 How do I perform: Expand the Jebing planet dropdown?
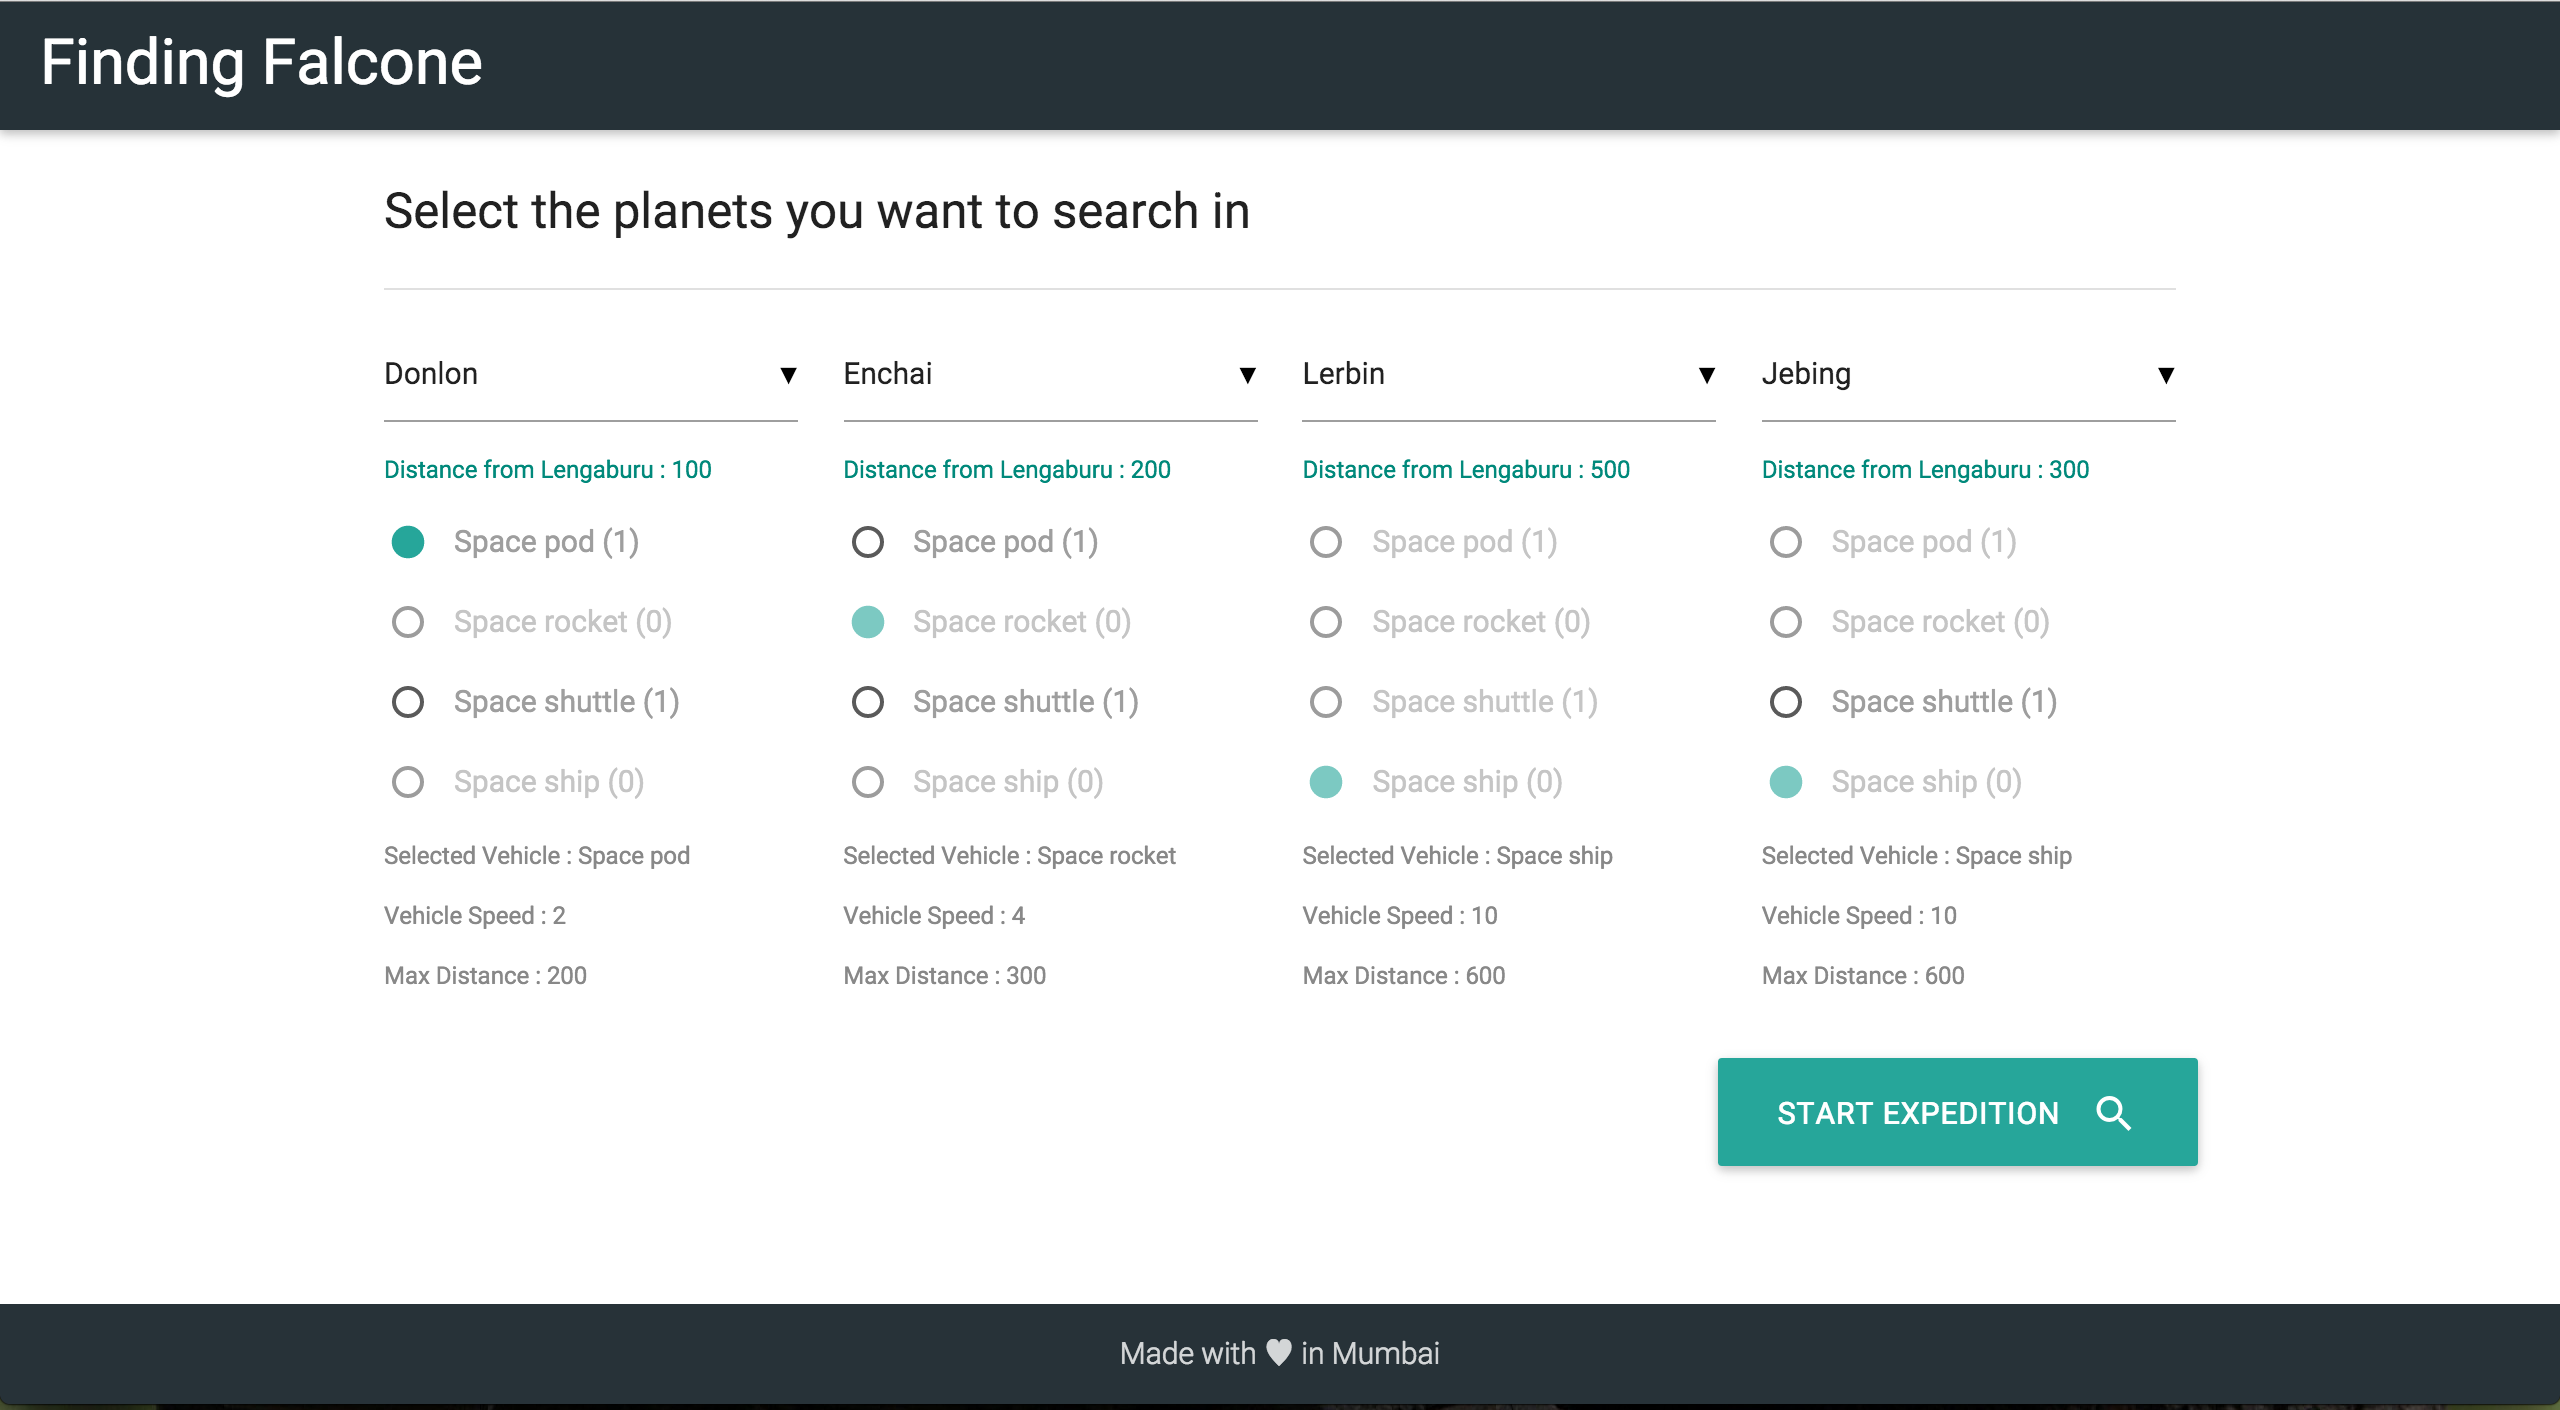[2165, 375]
